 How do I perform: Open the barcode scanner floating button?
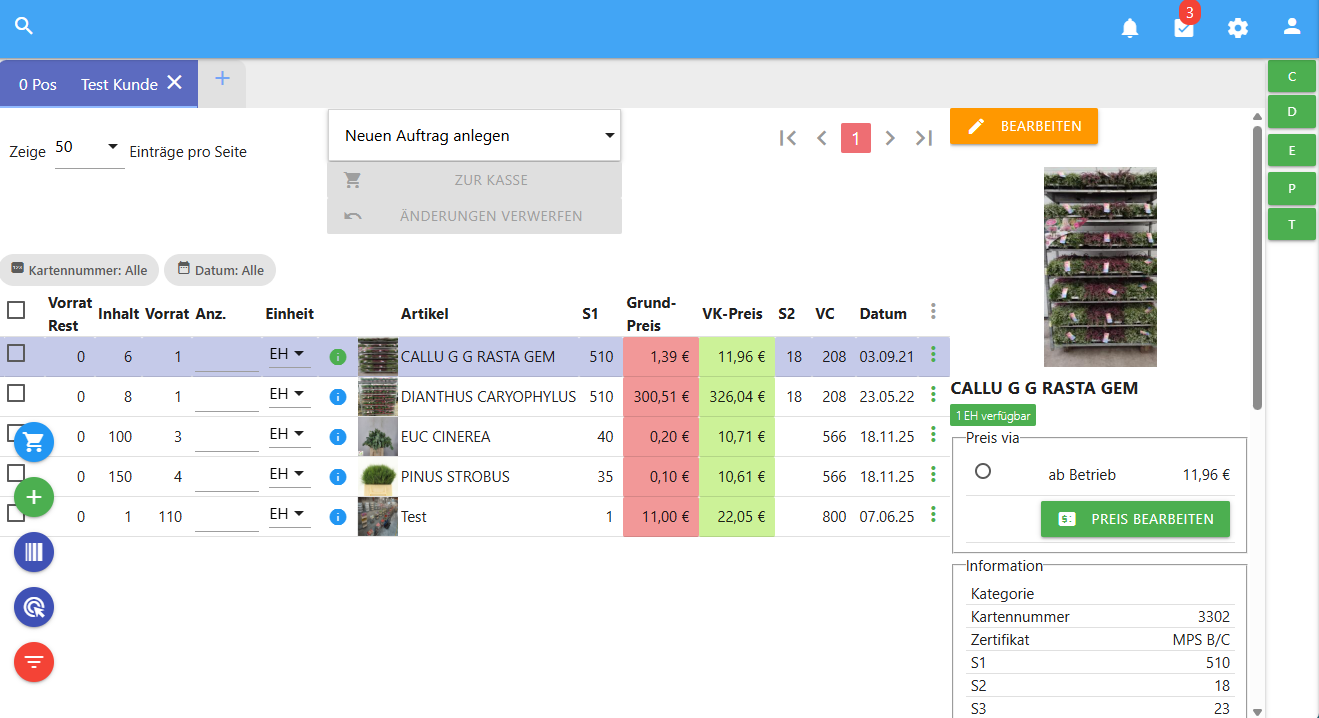34,552
